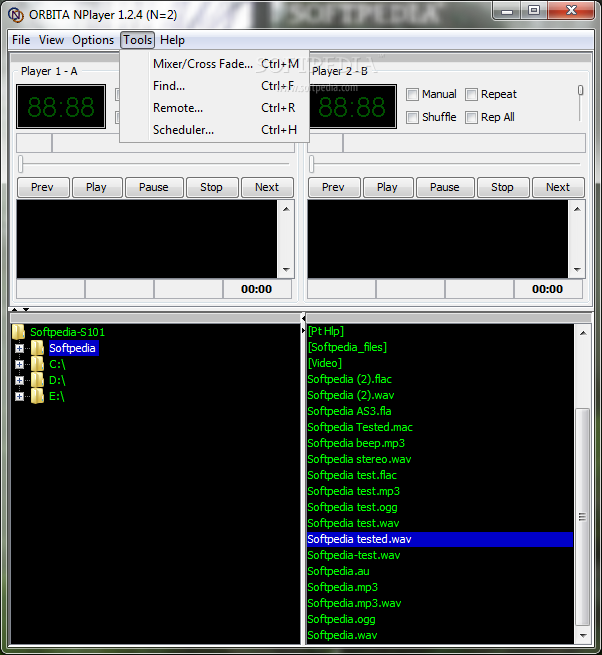602x655 pixels.
Task: Open the Options menu
Action: click(93, 40)
